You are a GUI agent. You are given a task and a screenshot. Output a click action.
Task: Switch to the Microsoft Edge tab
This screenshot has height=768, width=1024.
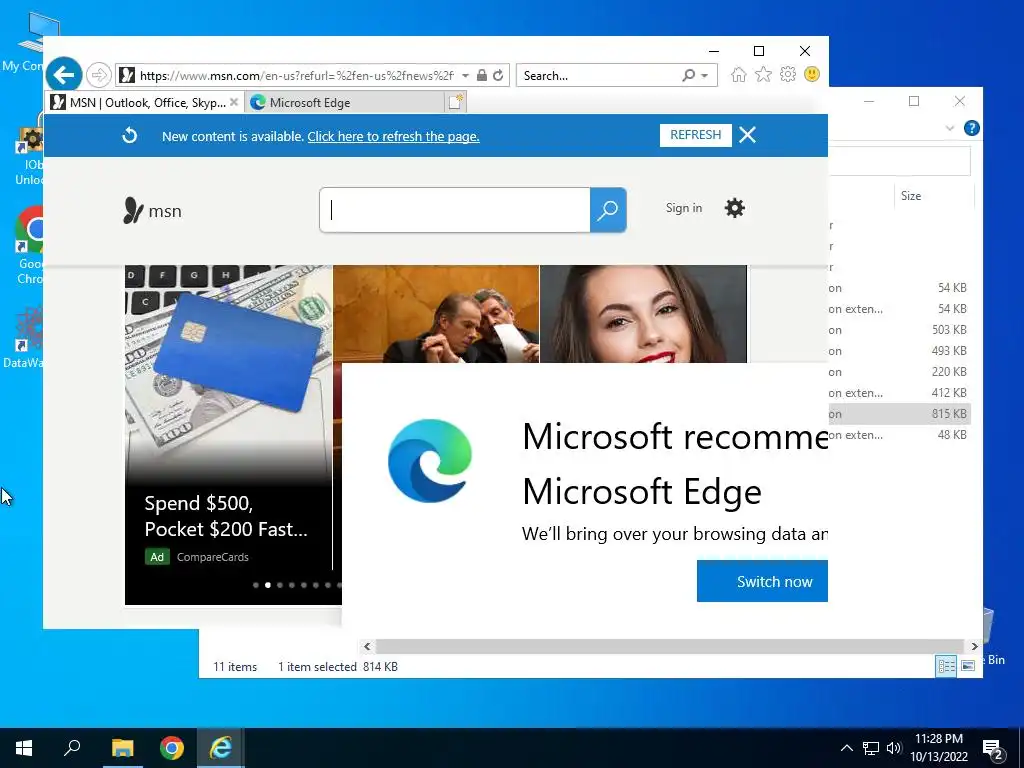[x=346, y=103]
